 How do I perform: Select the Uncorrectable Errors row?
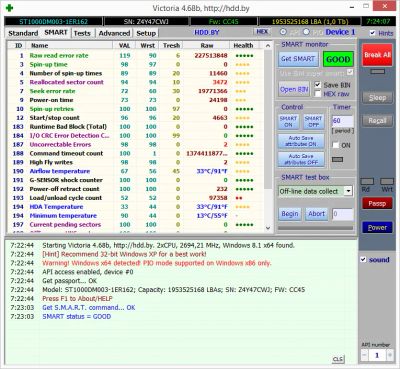point(135,145)
